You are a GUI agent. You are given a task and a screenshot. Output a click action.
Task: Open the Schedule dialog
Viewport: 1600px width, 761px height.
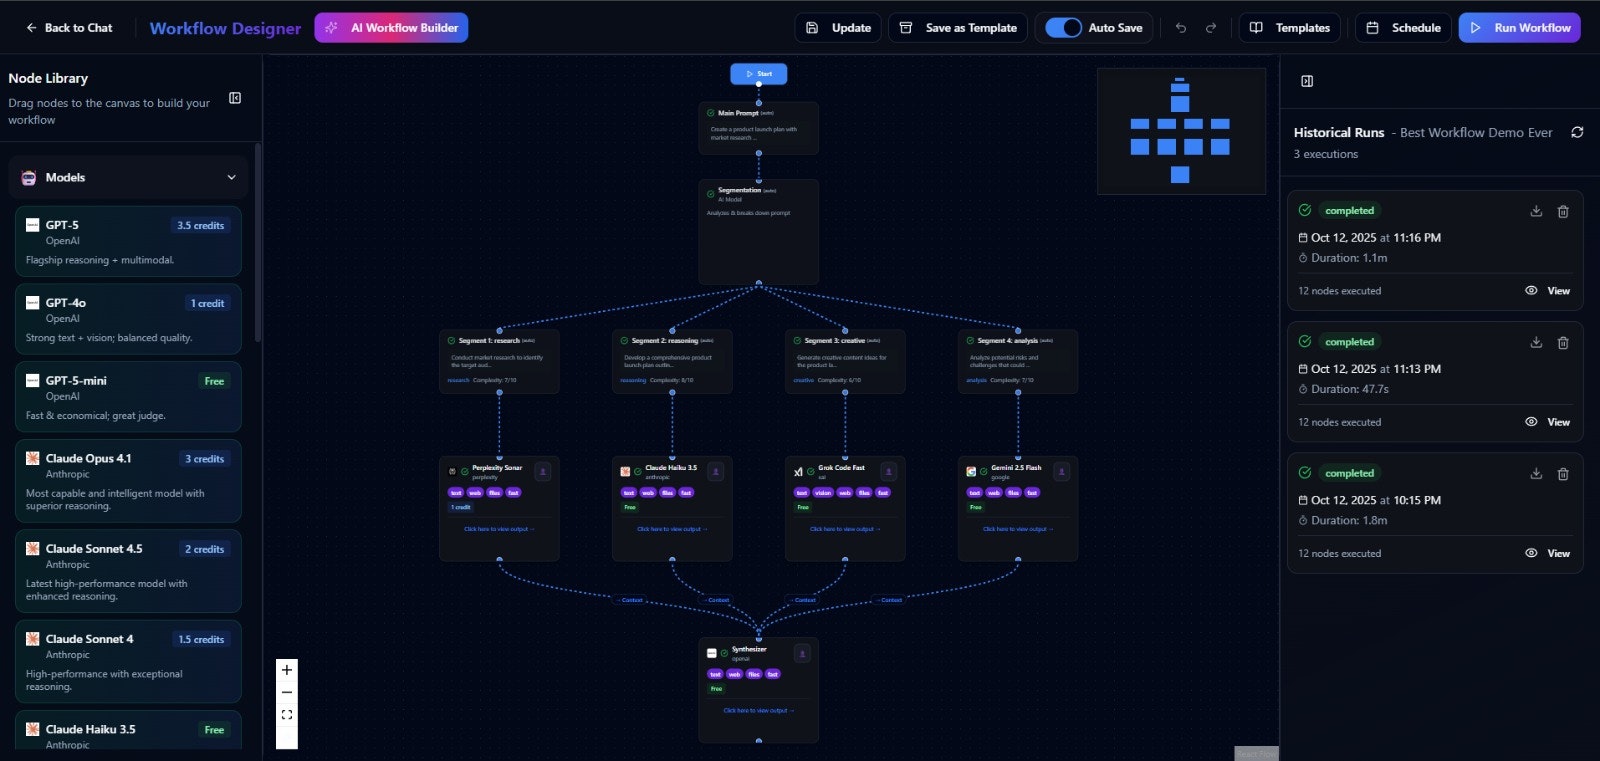point(1403,28)
